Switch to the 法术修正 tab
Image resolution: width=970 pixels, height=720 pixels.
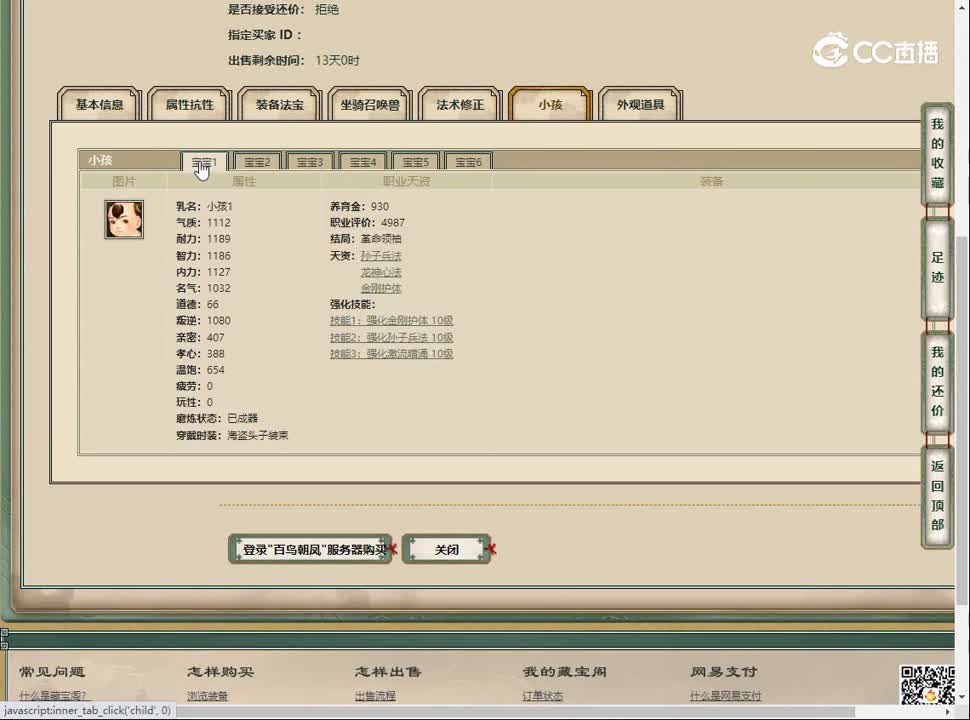click(x=460, y=105)
